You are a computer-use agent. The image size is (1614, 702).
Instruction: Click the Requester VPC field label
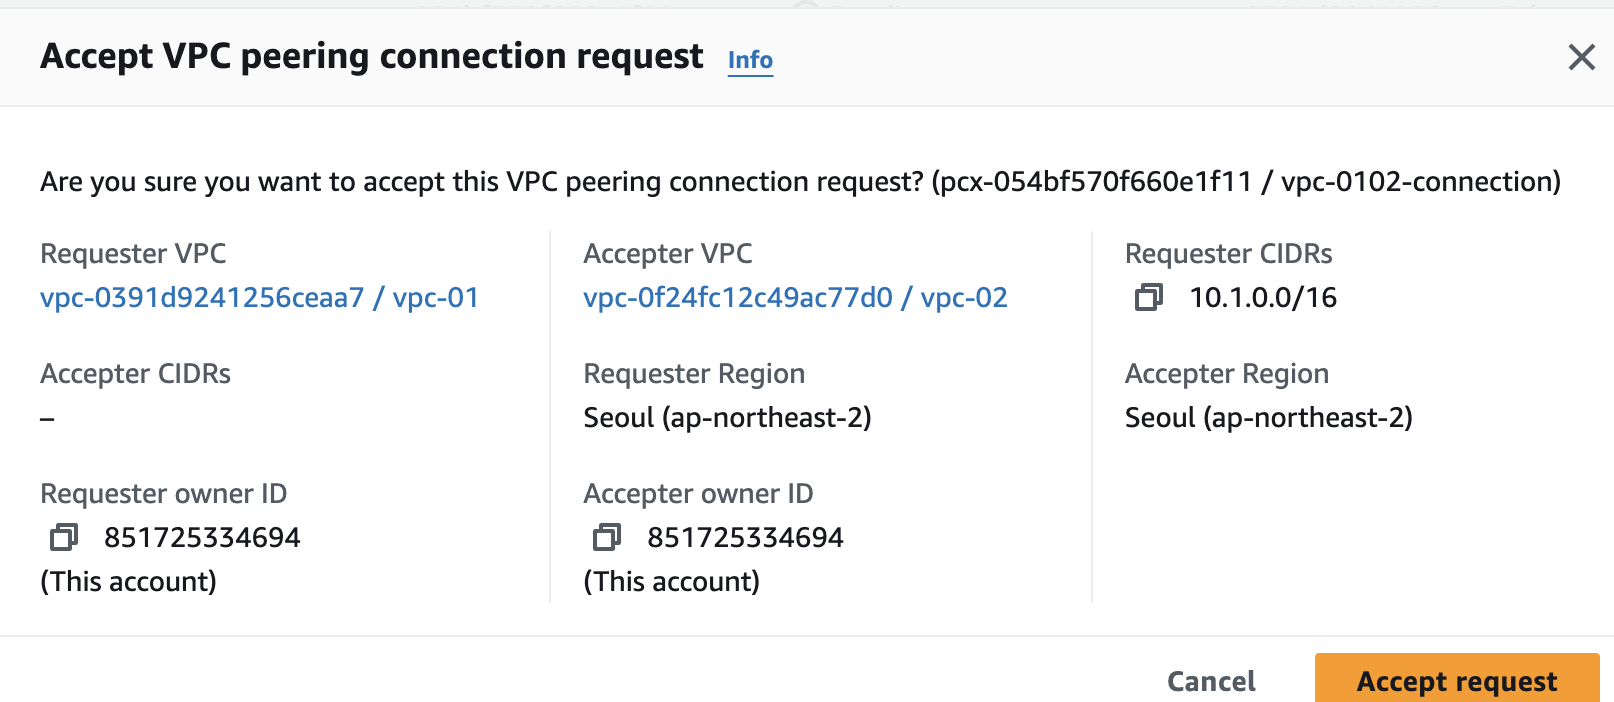133,253
